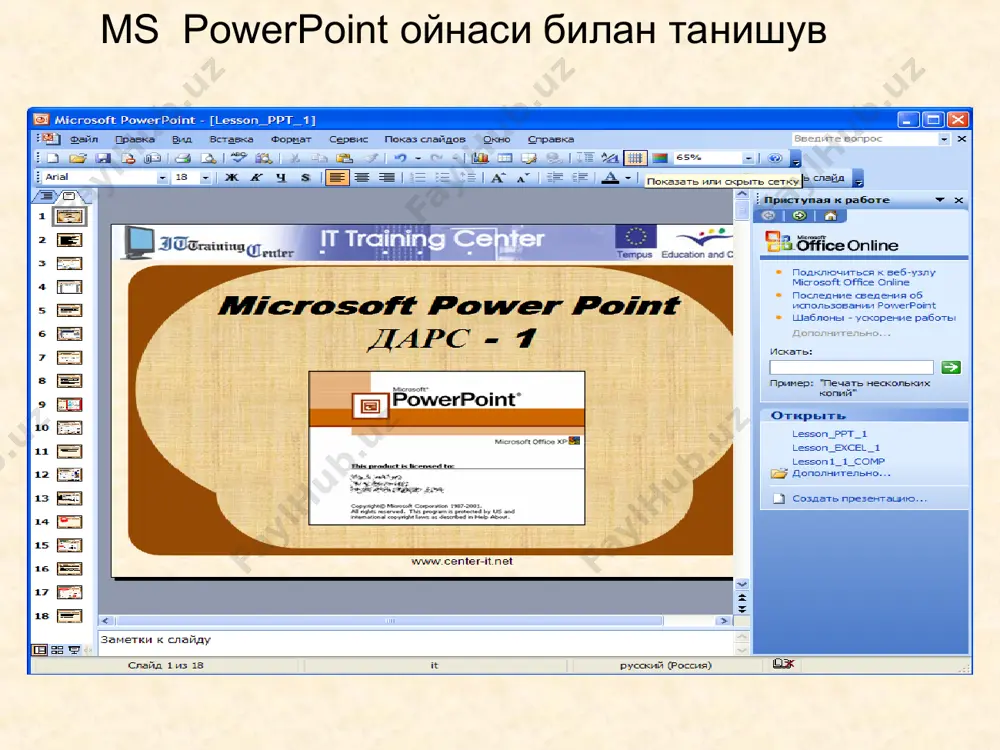Toggle Align Left paragraph button

[x=337, y=177]
